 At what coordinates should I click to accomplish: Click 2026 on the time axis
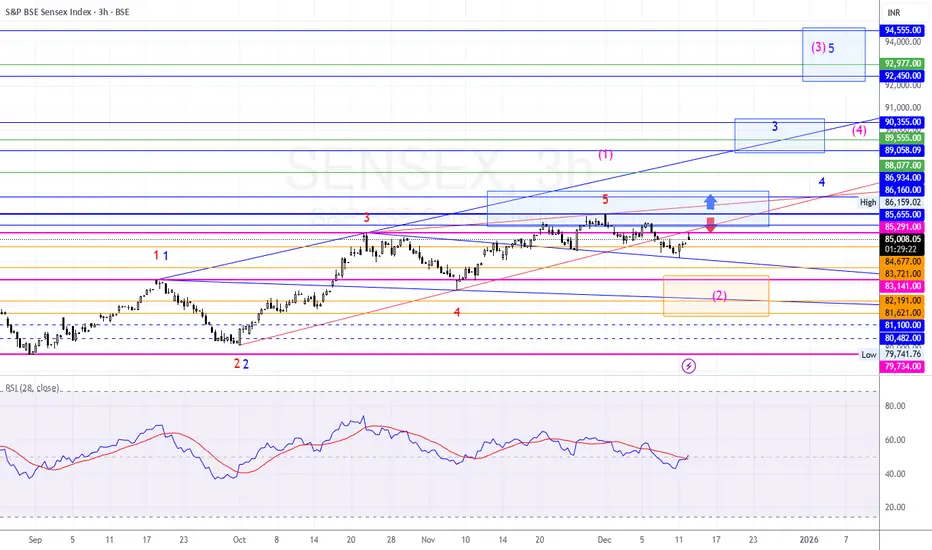[x=809, y=540]
